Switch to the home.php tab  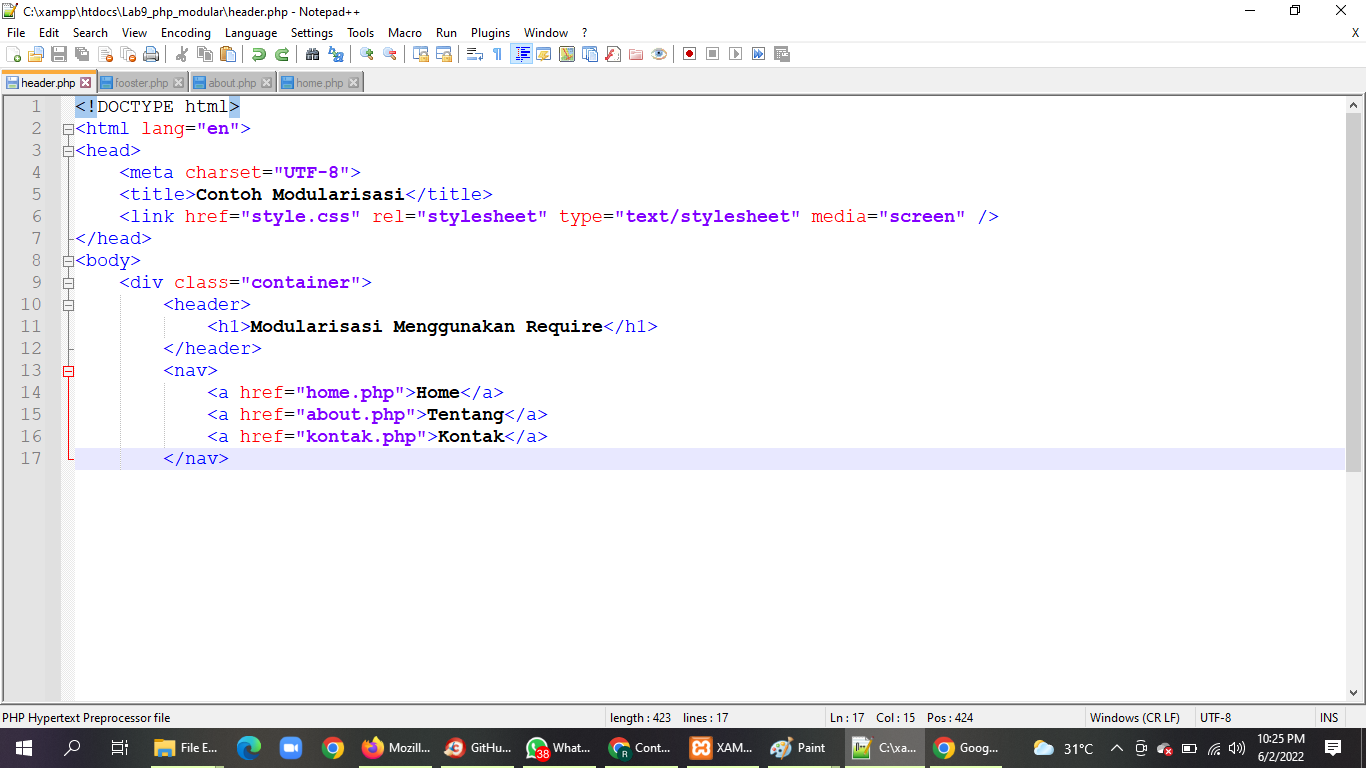pyautogui.click(x=319, y=83)
